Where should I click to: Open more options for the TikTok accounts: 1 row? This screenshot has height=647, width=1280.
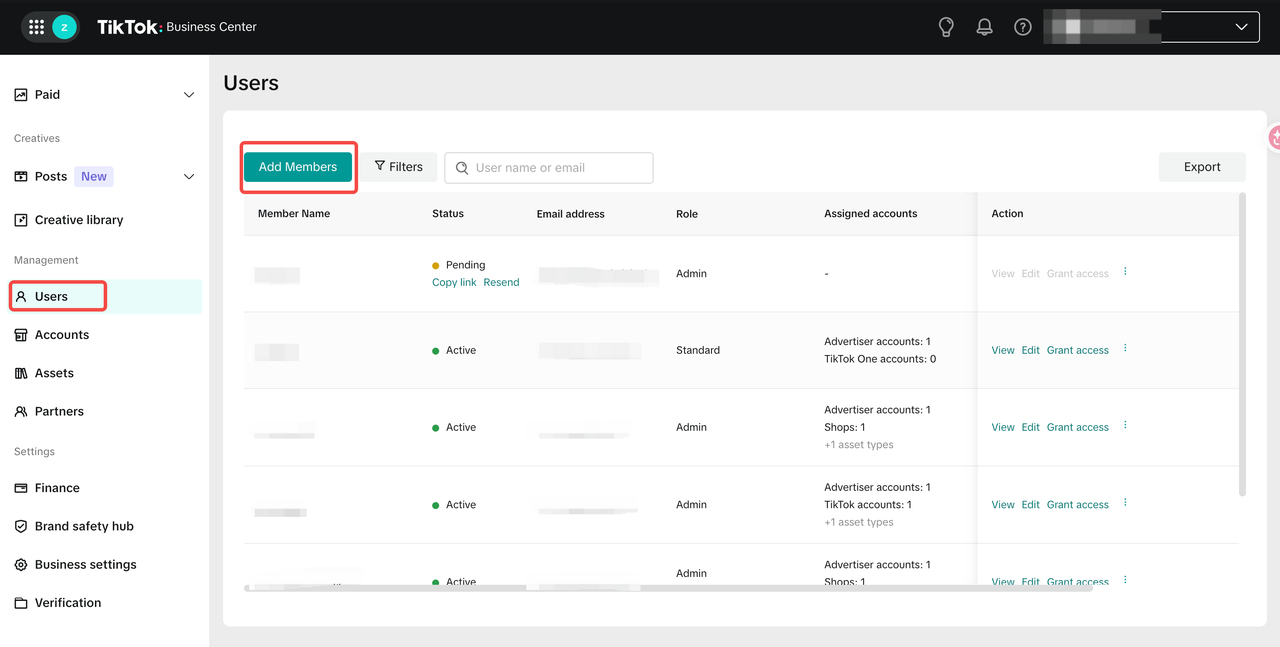[1125, 503]
